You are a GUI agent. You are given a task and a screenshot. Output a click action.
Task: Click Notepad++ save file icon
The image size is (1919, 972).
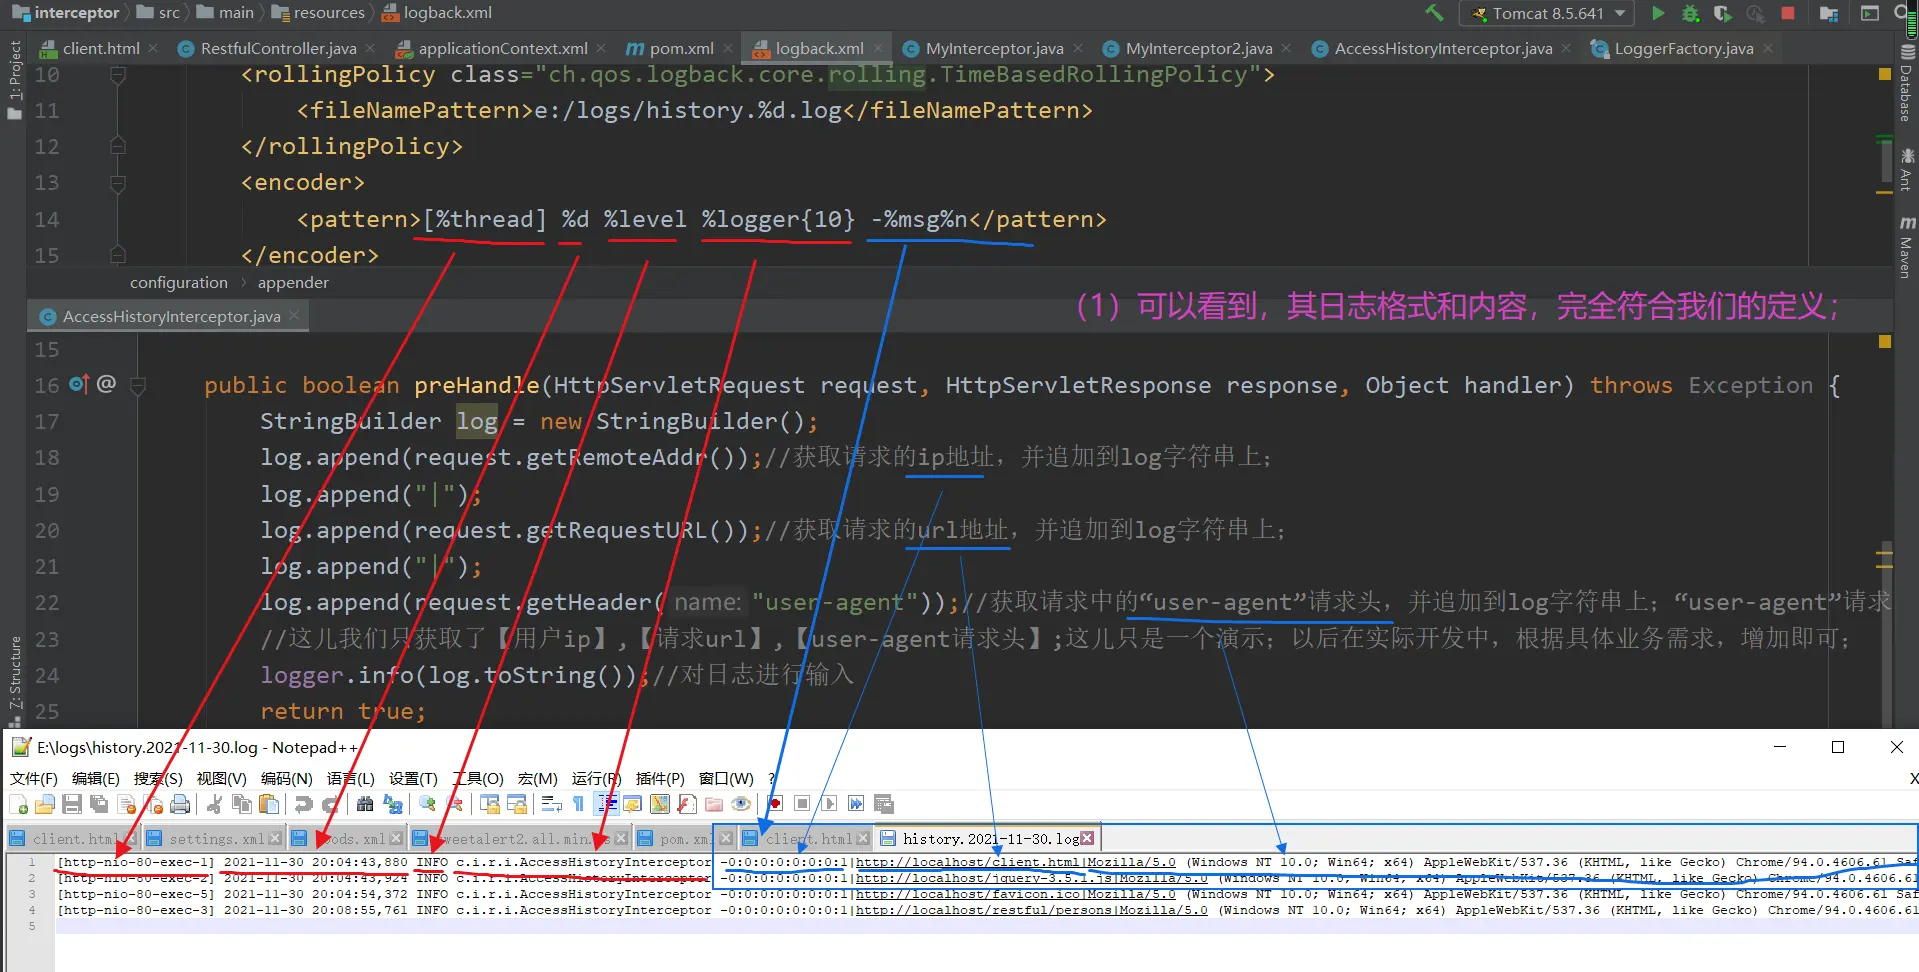72,804
